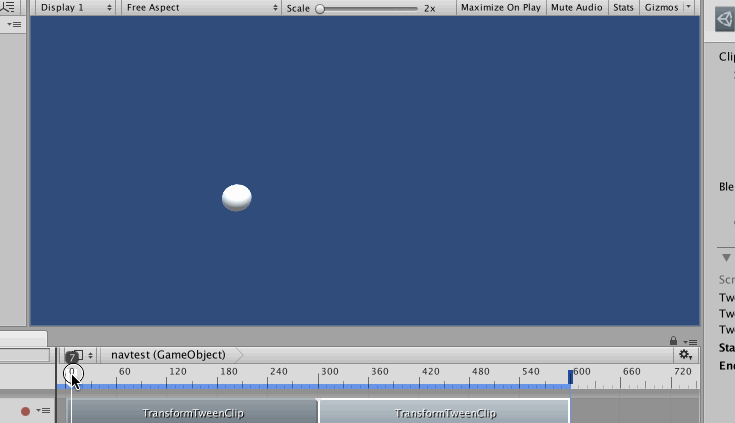This screenshot has height=423, width=735.
Task: Open the Free Aspect dropdown
Action: (x=201, y=8)
